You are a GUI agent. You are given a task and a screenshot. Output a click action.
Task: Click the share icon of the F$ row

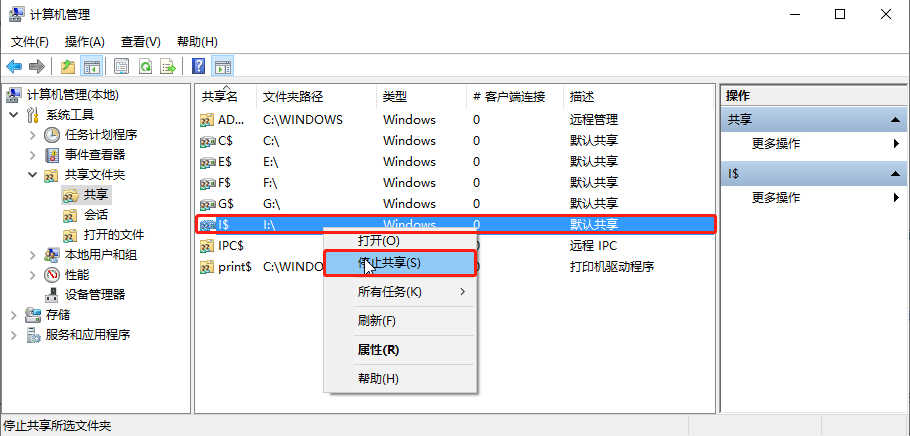click(207, 183)
